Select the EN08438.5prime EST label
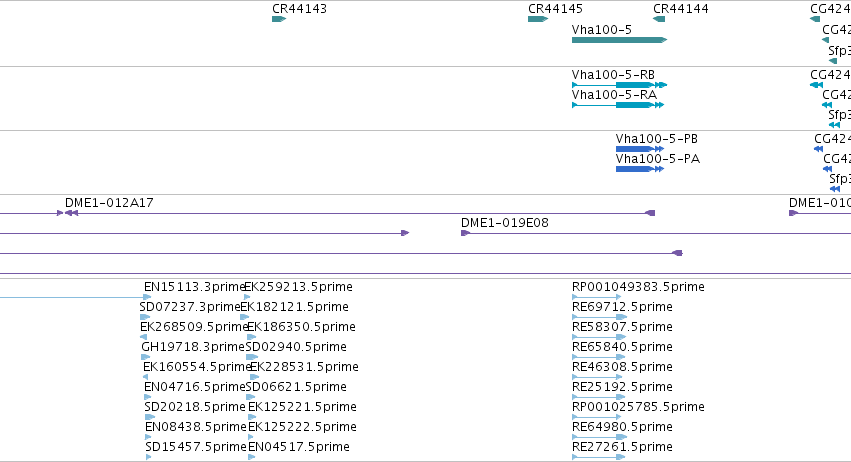 (x=196, y=427)
